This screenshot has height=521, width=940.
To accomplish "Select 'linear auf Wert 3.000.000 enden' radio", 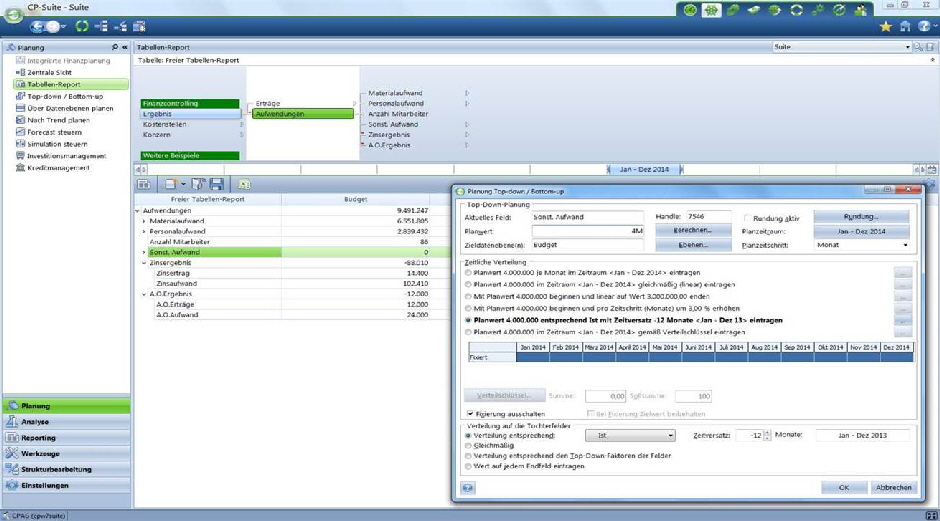I will [x=468, y=296].
